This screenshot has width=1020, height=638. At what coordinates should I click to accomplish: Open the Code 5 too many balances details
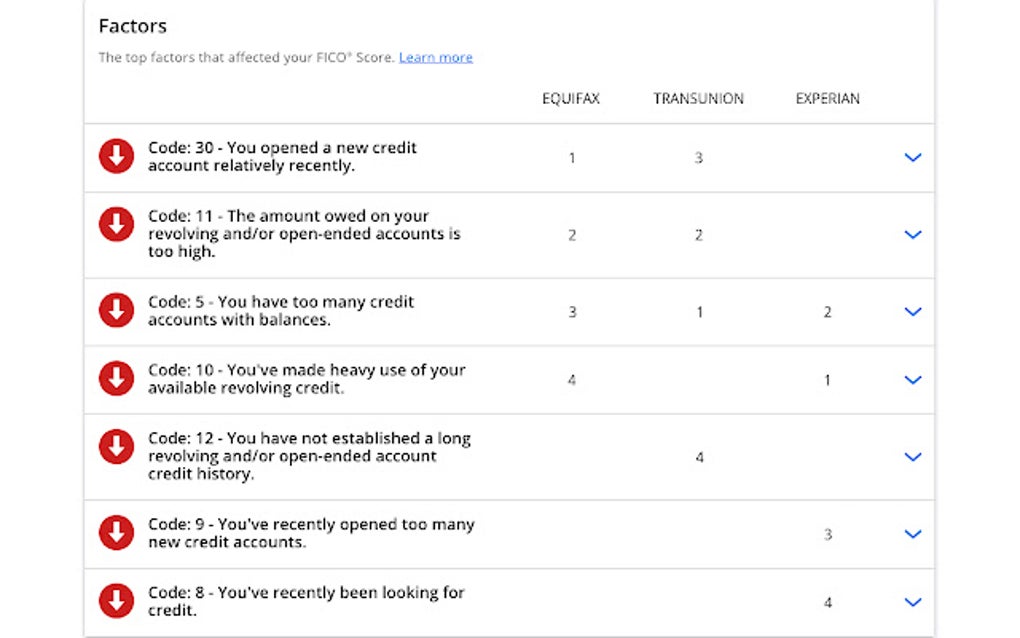point(912,311)
